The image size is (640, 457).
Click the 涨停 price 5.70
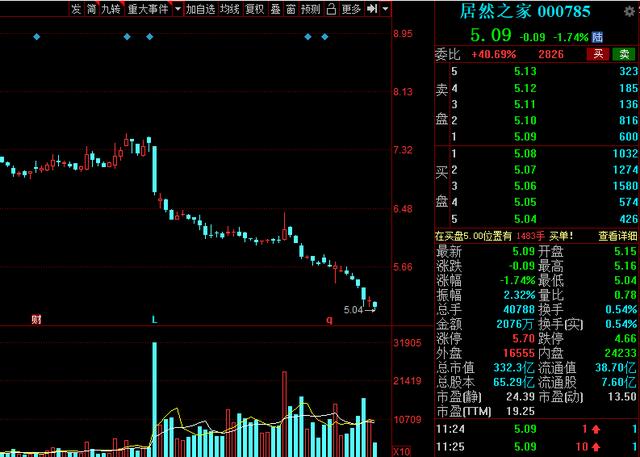coord(523,338)
